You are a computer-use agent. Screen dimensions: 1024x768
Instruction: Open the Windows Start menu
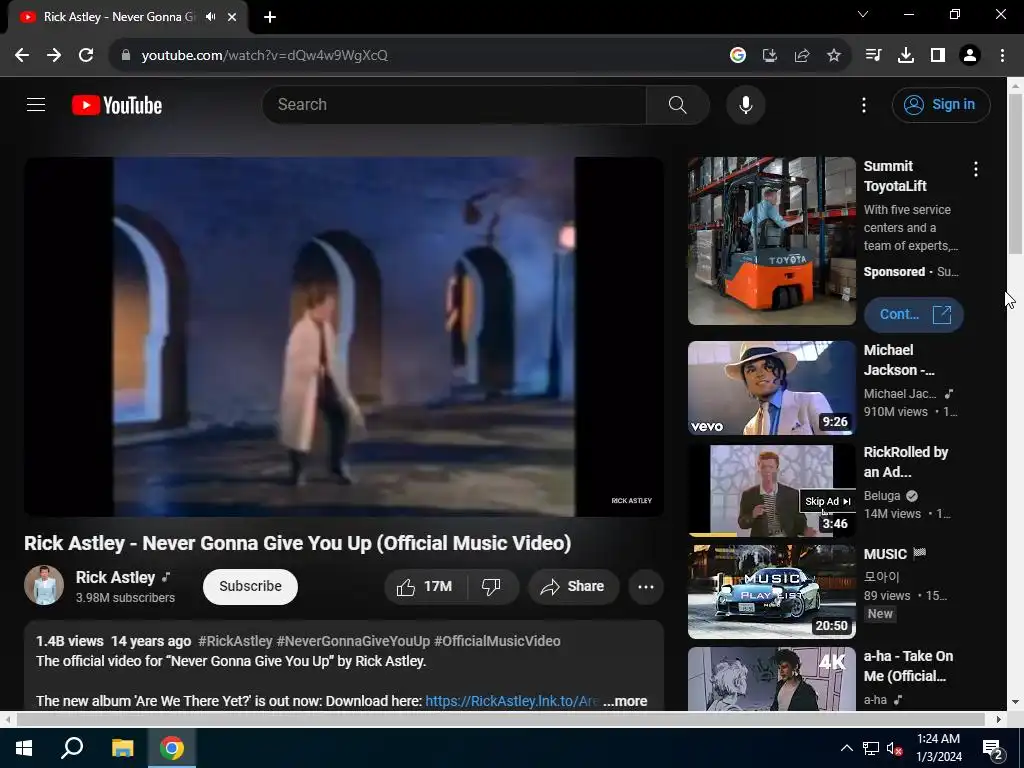(x=24, y=748)
